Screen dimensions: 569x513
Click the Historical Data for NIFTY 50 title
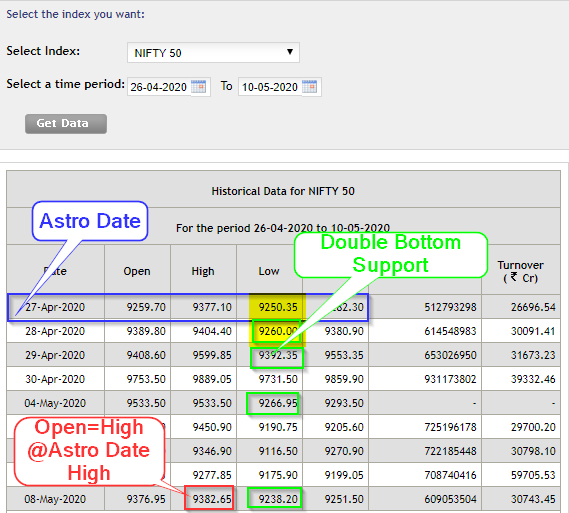point(283,191)
